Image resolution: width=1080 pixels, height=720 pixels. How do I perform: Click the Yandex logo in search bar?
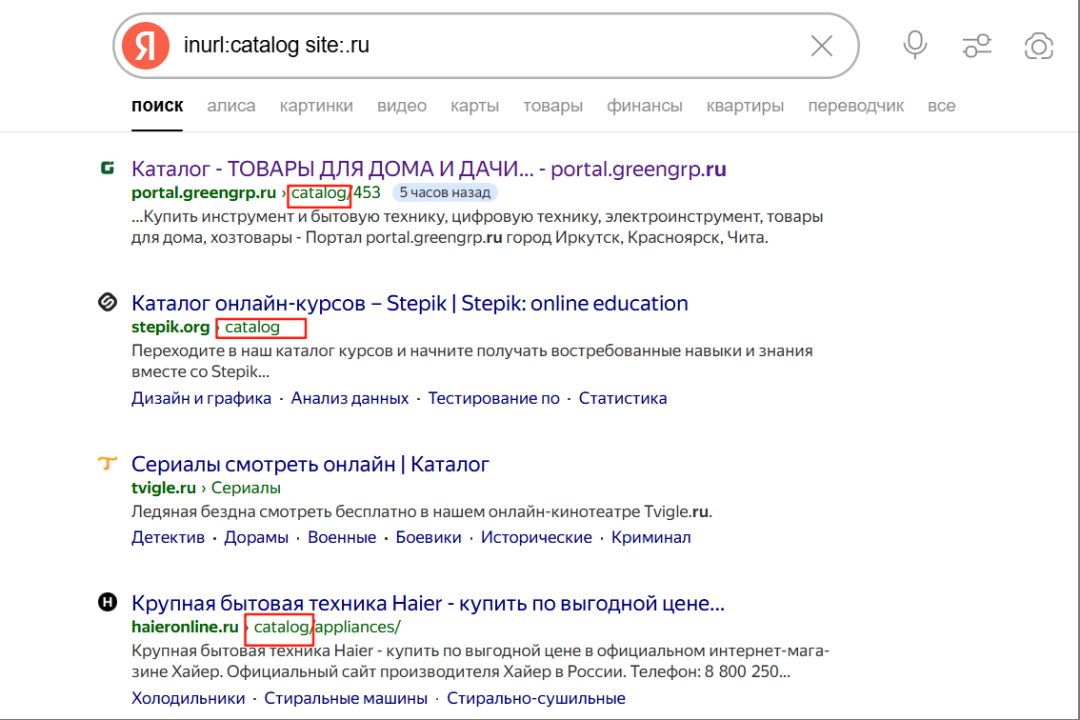[145, 45]
